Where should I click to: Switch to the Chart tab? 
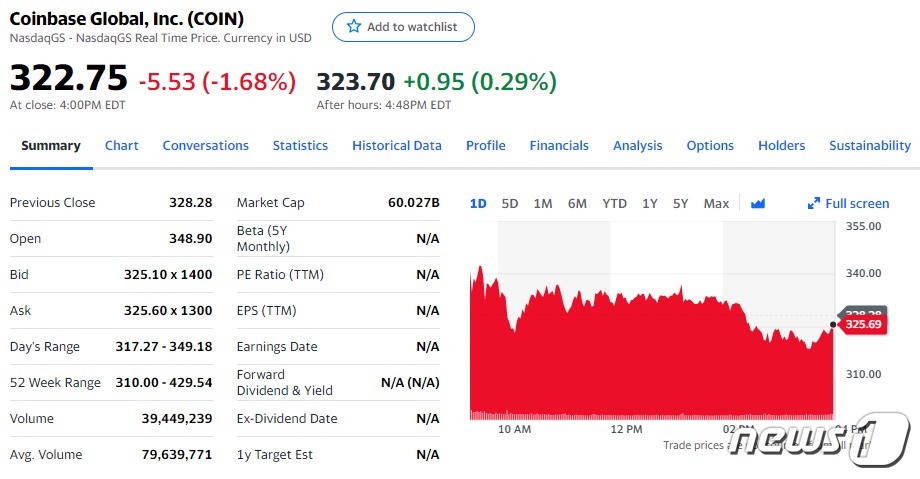[122, 145]
